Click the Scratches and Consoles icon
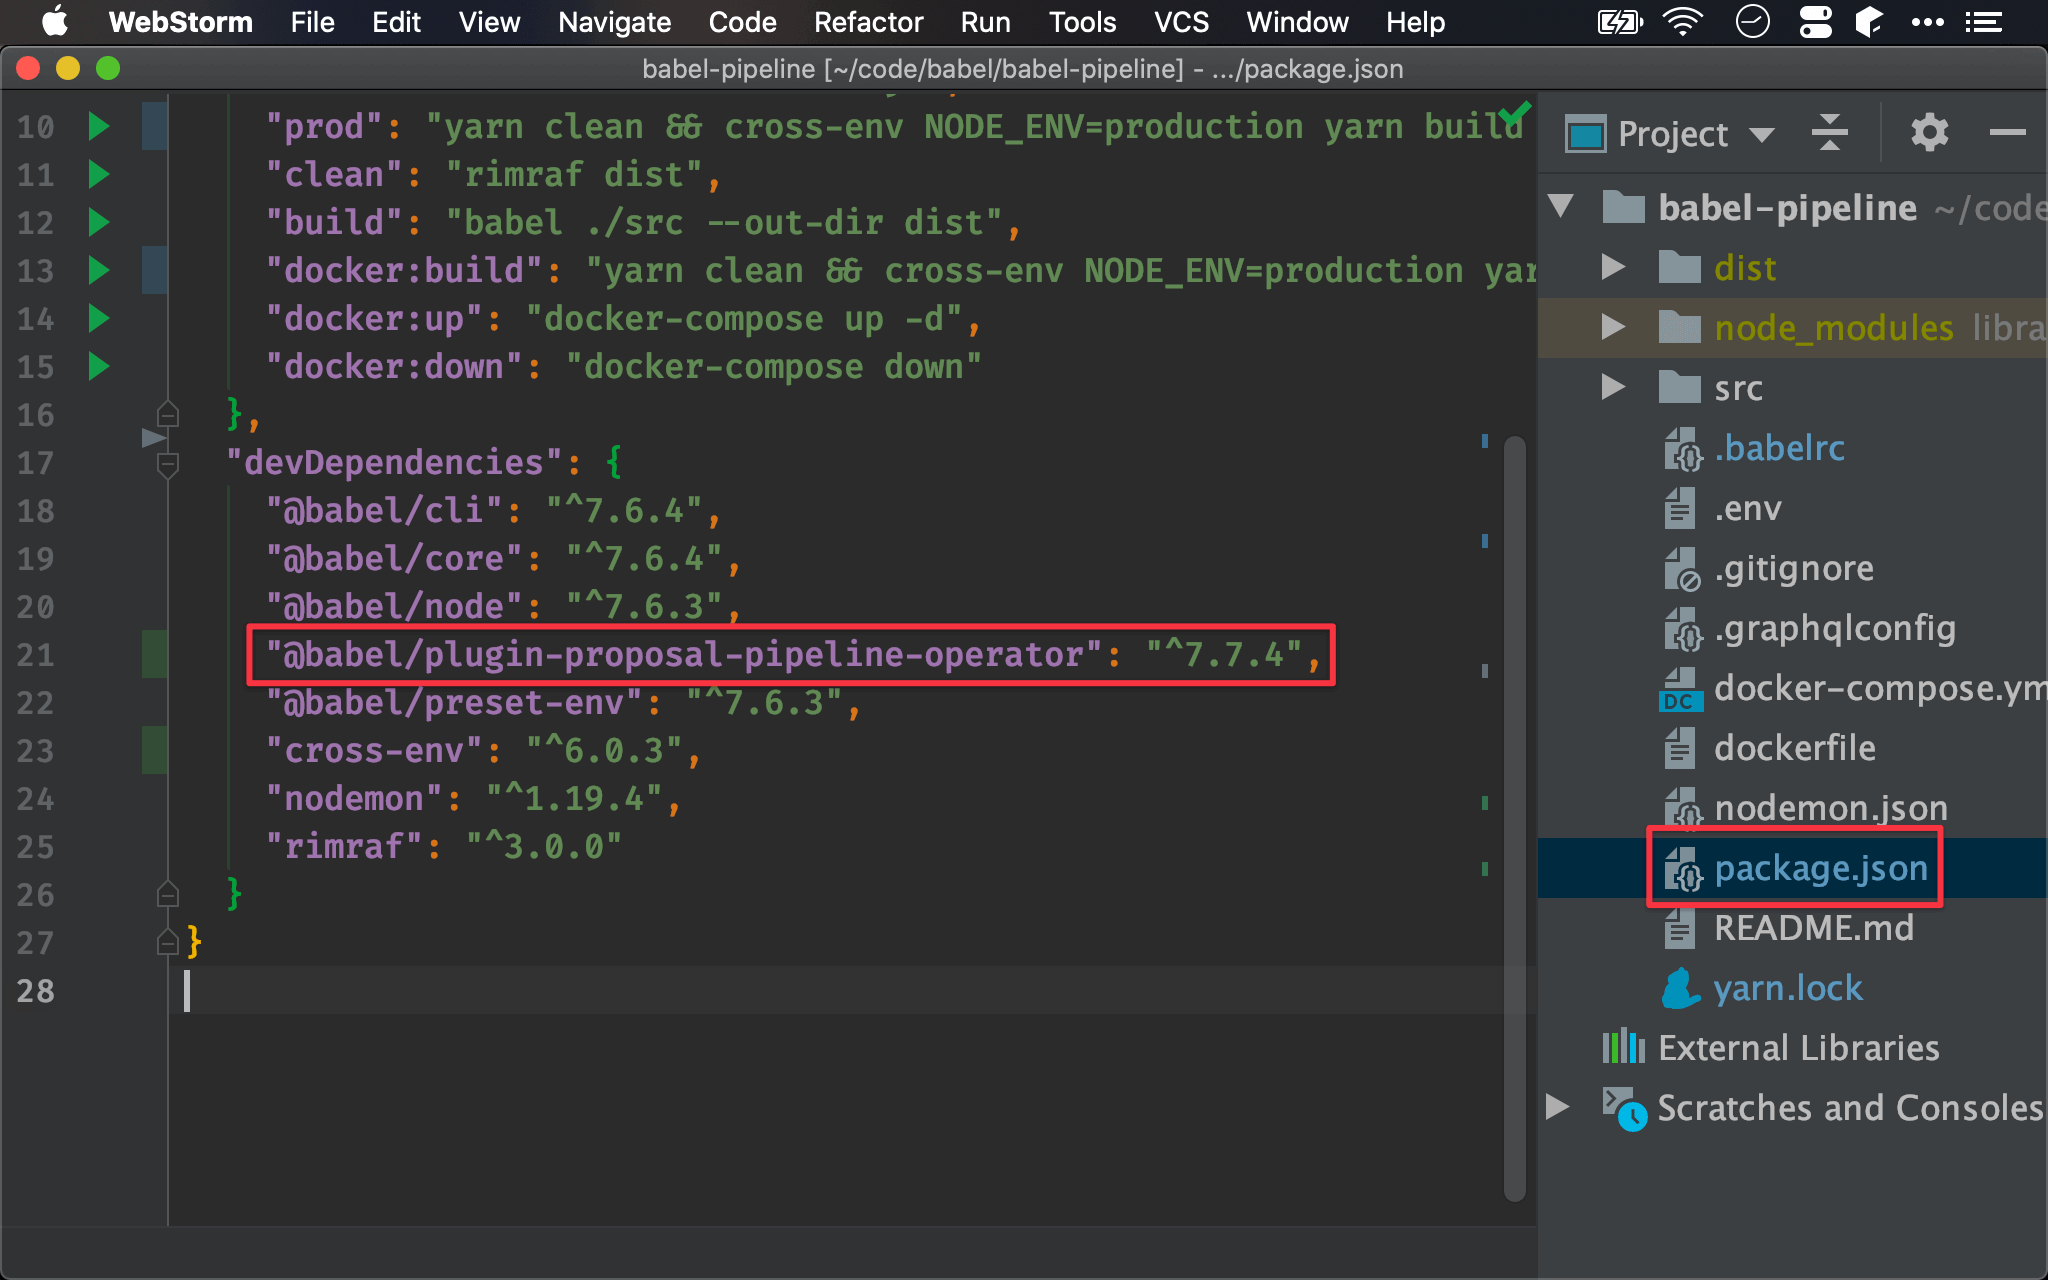The height and width of the screenshot is (1280, 2048). tap(1623, 1108)
